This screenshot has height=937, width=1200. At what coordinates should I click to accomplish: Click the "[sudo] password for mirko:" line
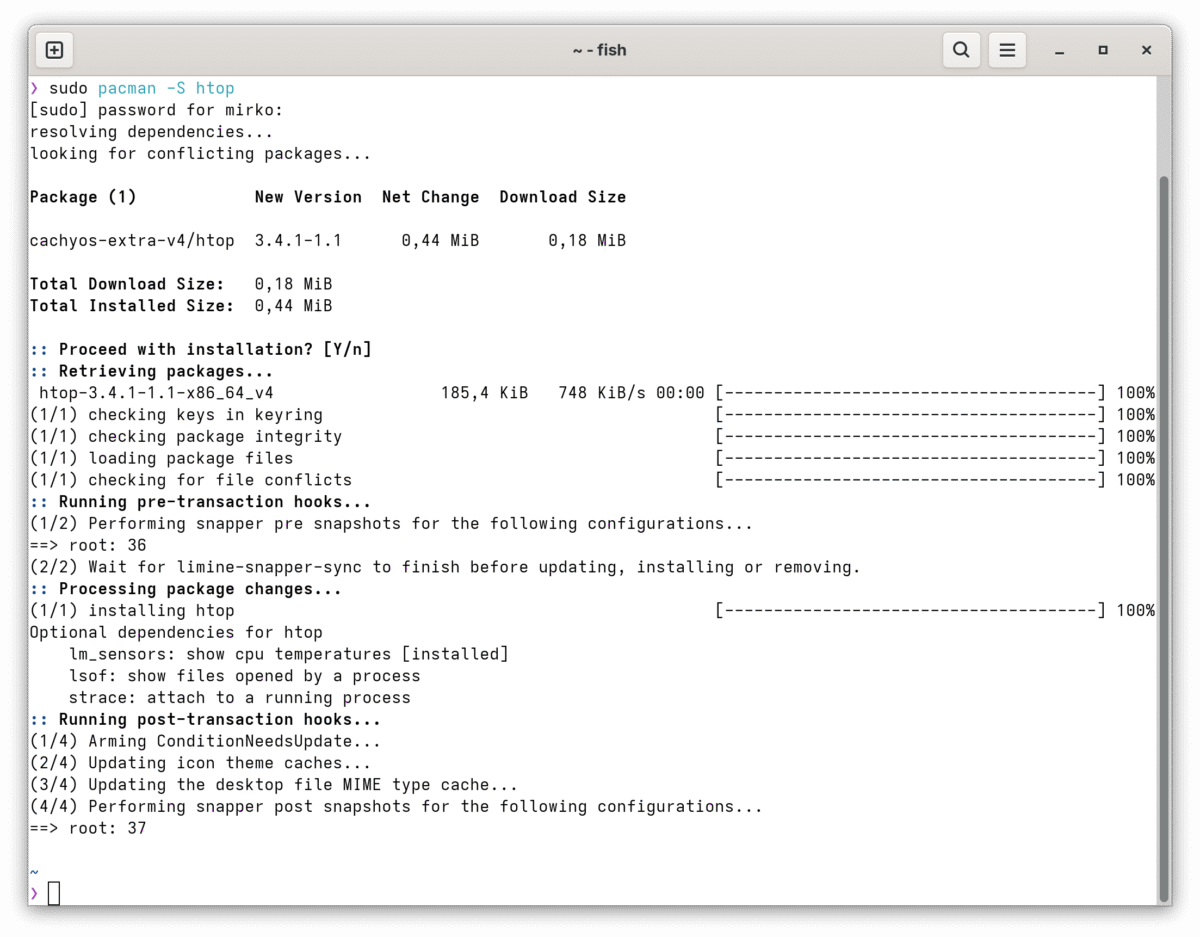coord(156,110)
